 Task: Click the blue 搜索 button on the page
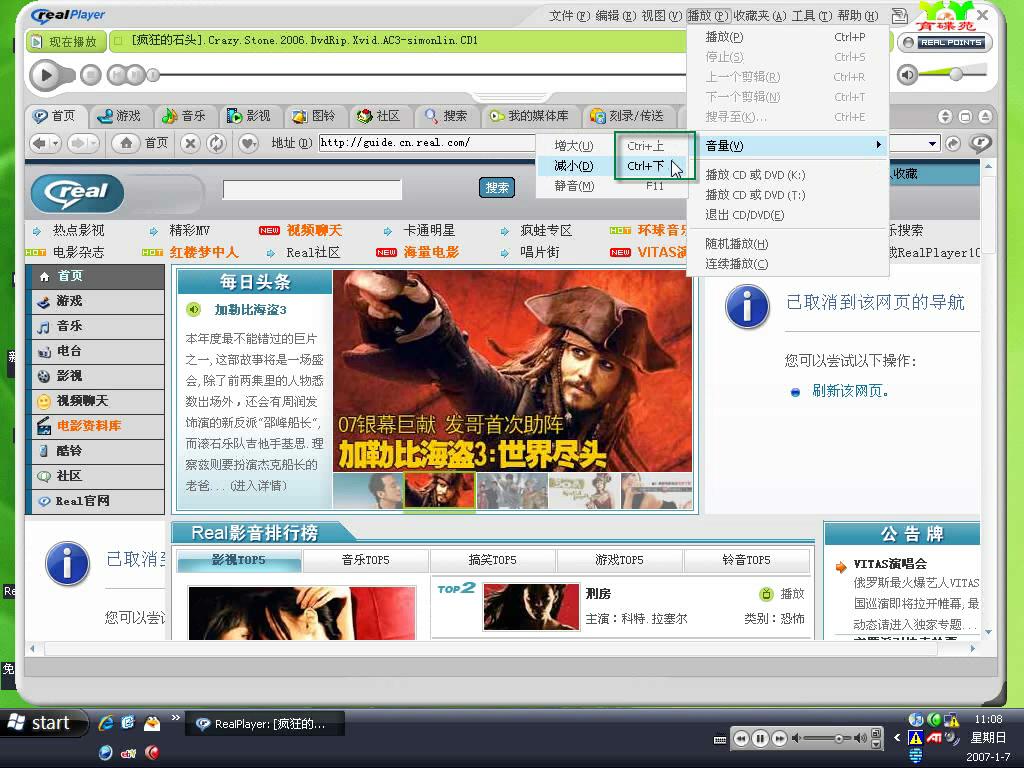pyautogui.click(x=497, y=188)
